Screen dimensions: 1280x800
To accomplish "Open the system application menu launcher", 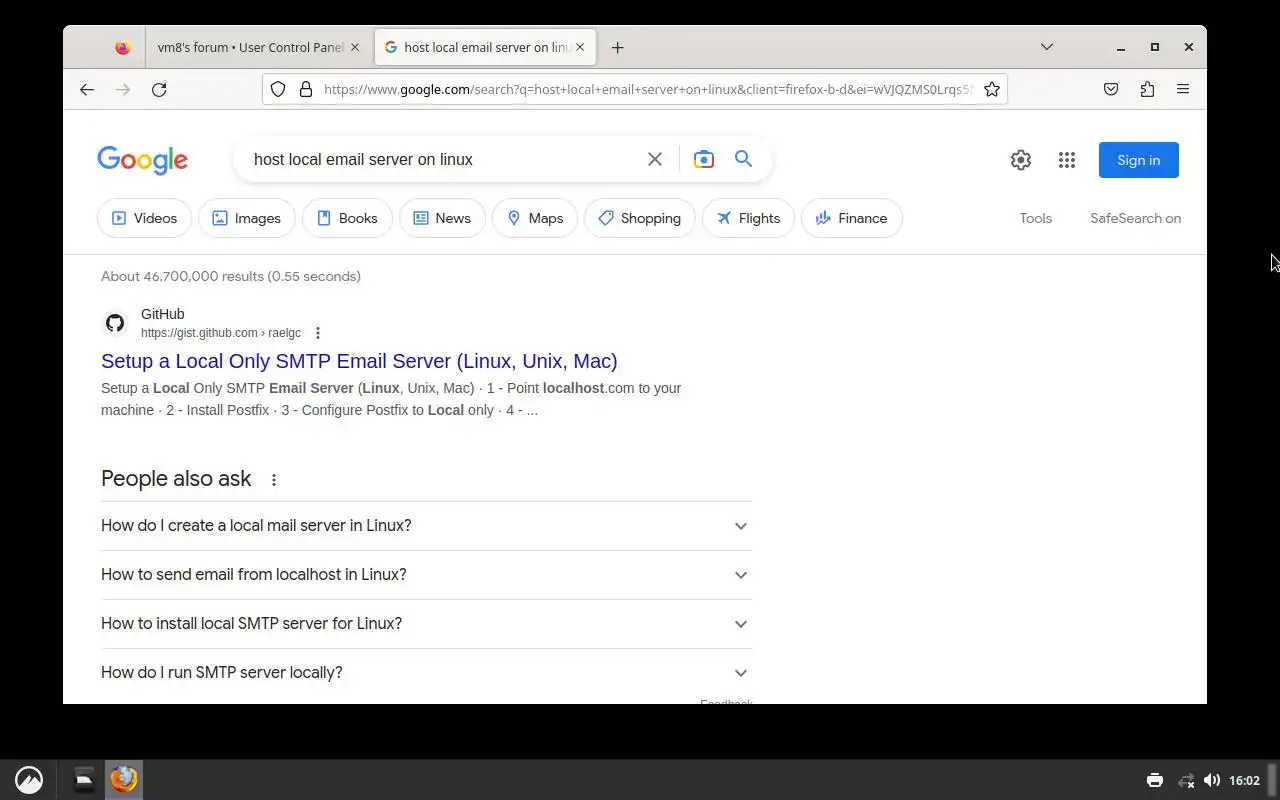I will [x=29, y=780].
